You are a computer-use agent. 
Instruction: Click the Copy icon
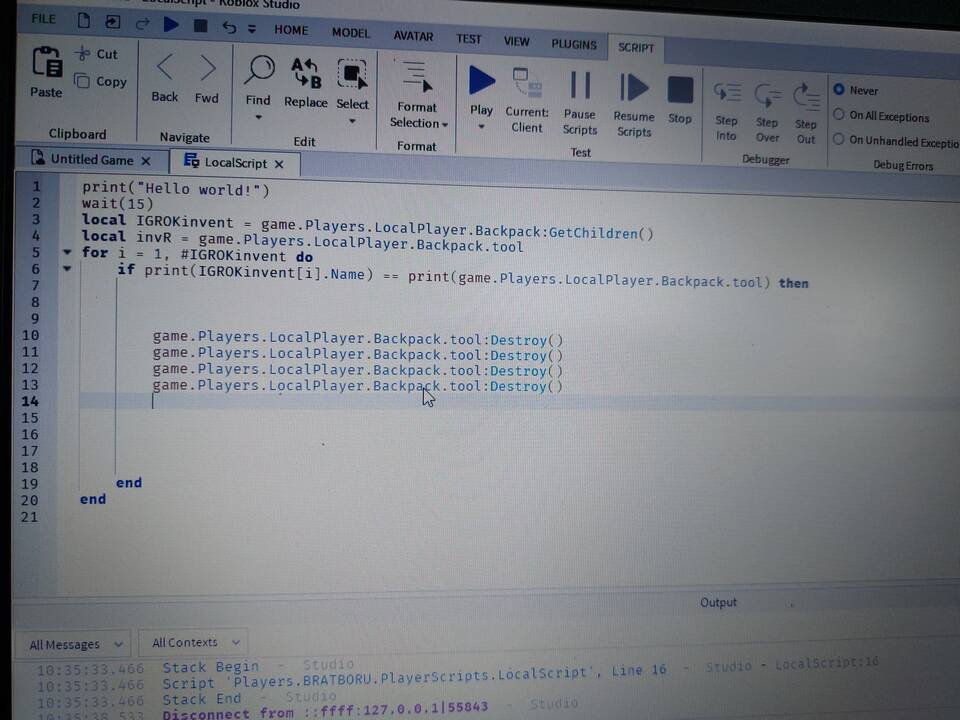pos(82,81)
